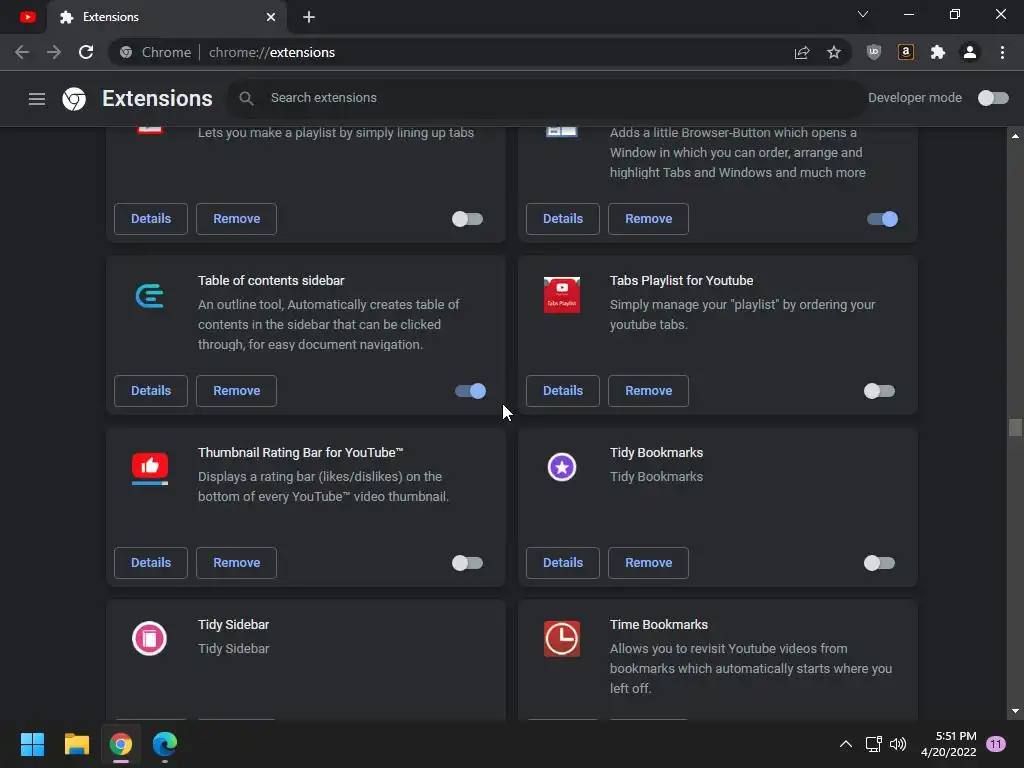This screenshot has height=768, width=1024.
Task: Remove Tabs Playlist for Youtube
Action: (648, 391)
